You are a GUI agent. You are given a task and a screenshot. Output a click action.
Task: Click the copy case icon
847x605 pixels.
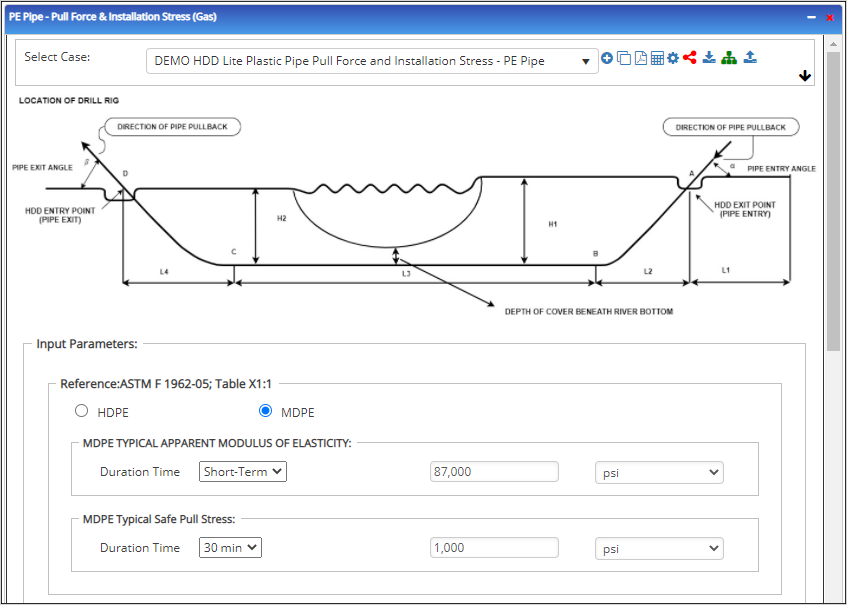tap(624, 59)
